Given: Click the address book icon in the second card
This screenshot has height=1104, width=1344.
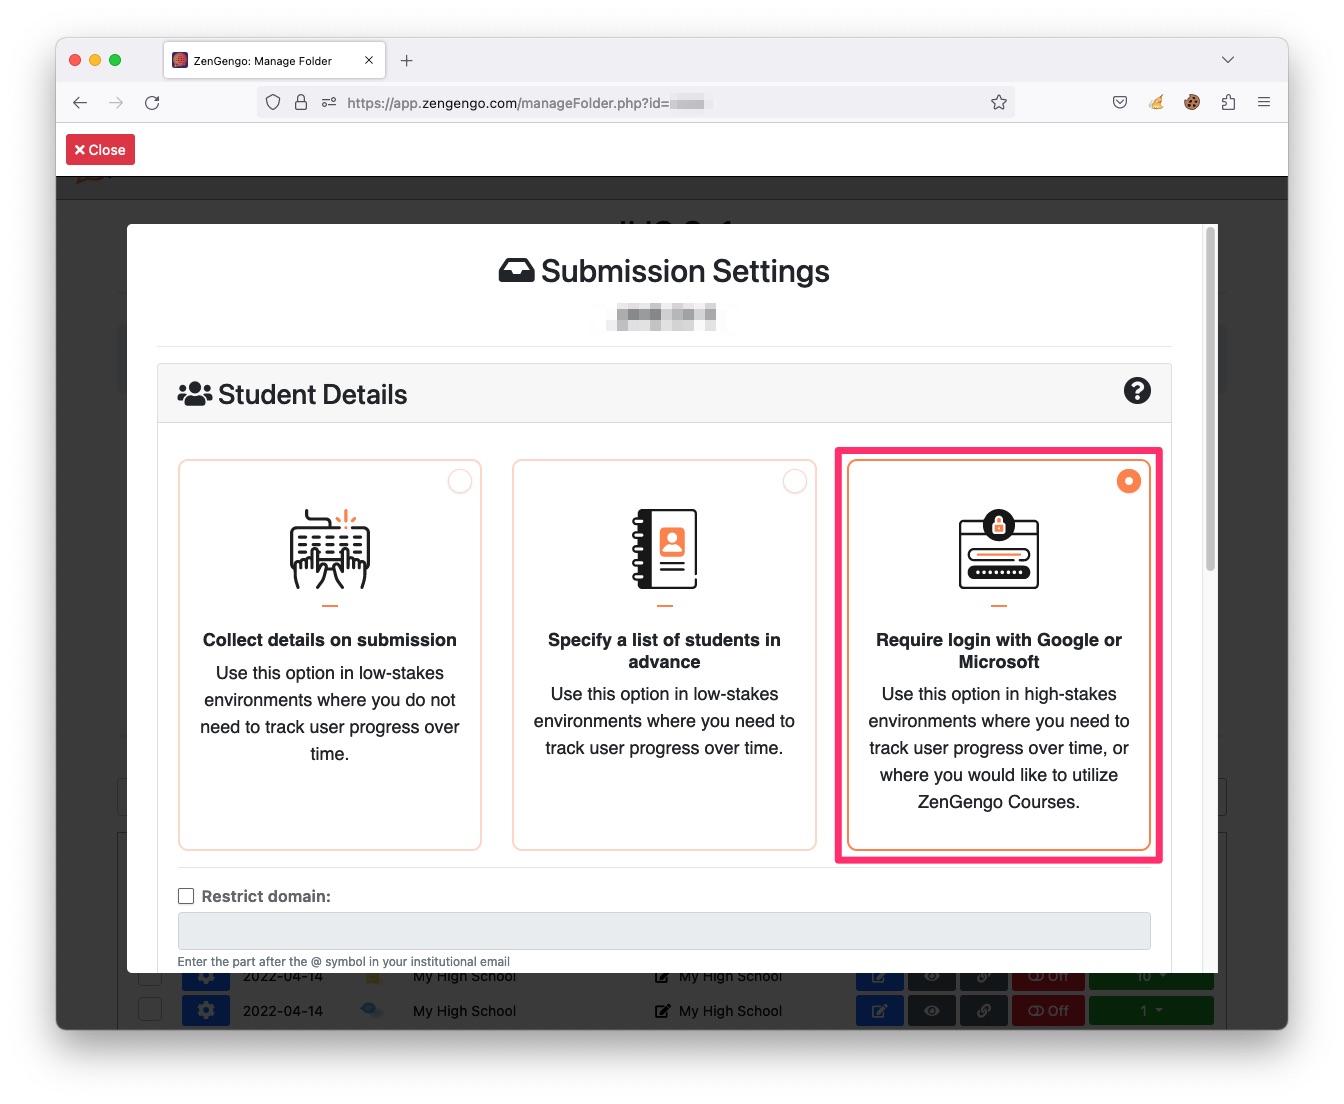Looking at the screenshot, I should [664, 549].
